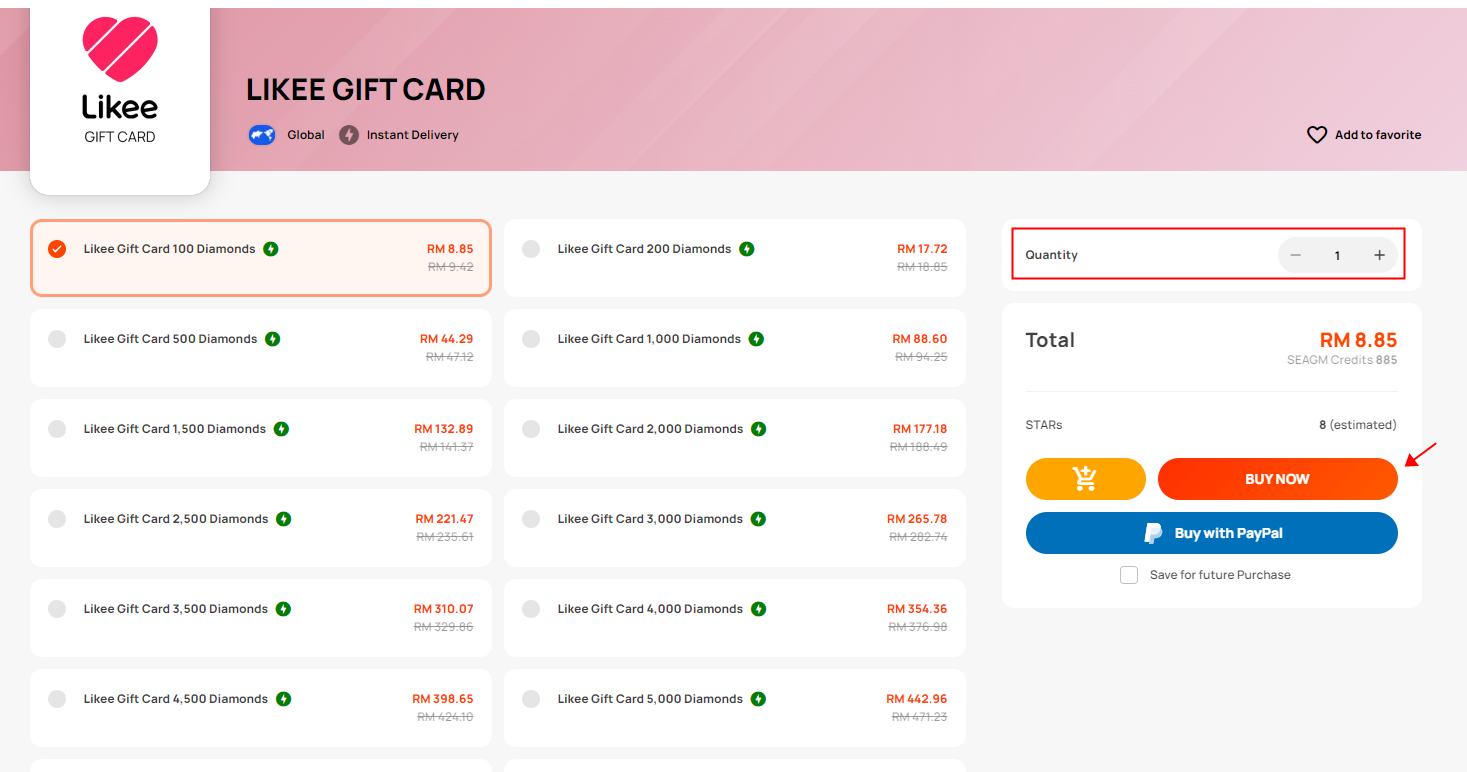Select Likee Gift Card 1,000 Diamonds radio

[531, 339]
